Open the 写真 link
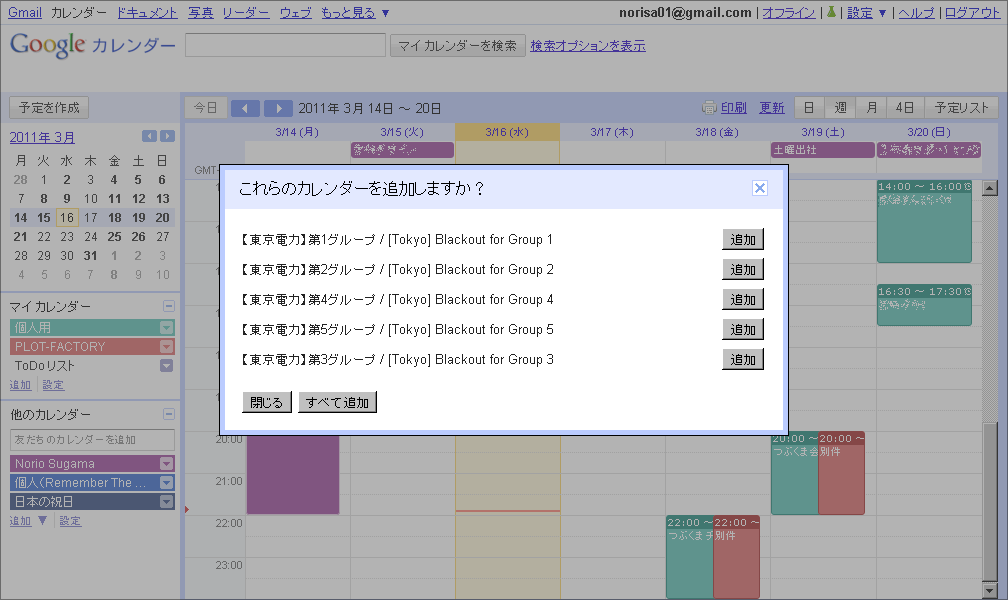This screenshot has width=1008, height=600. [x=201, y=12]
